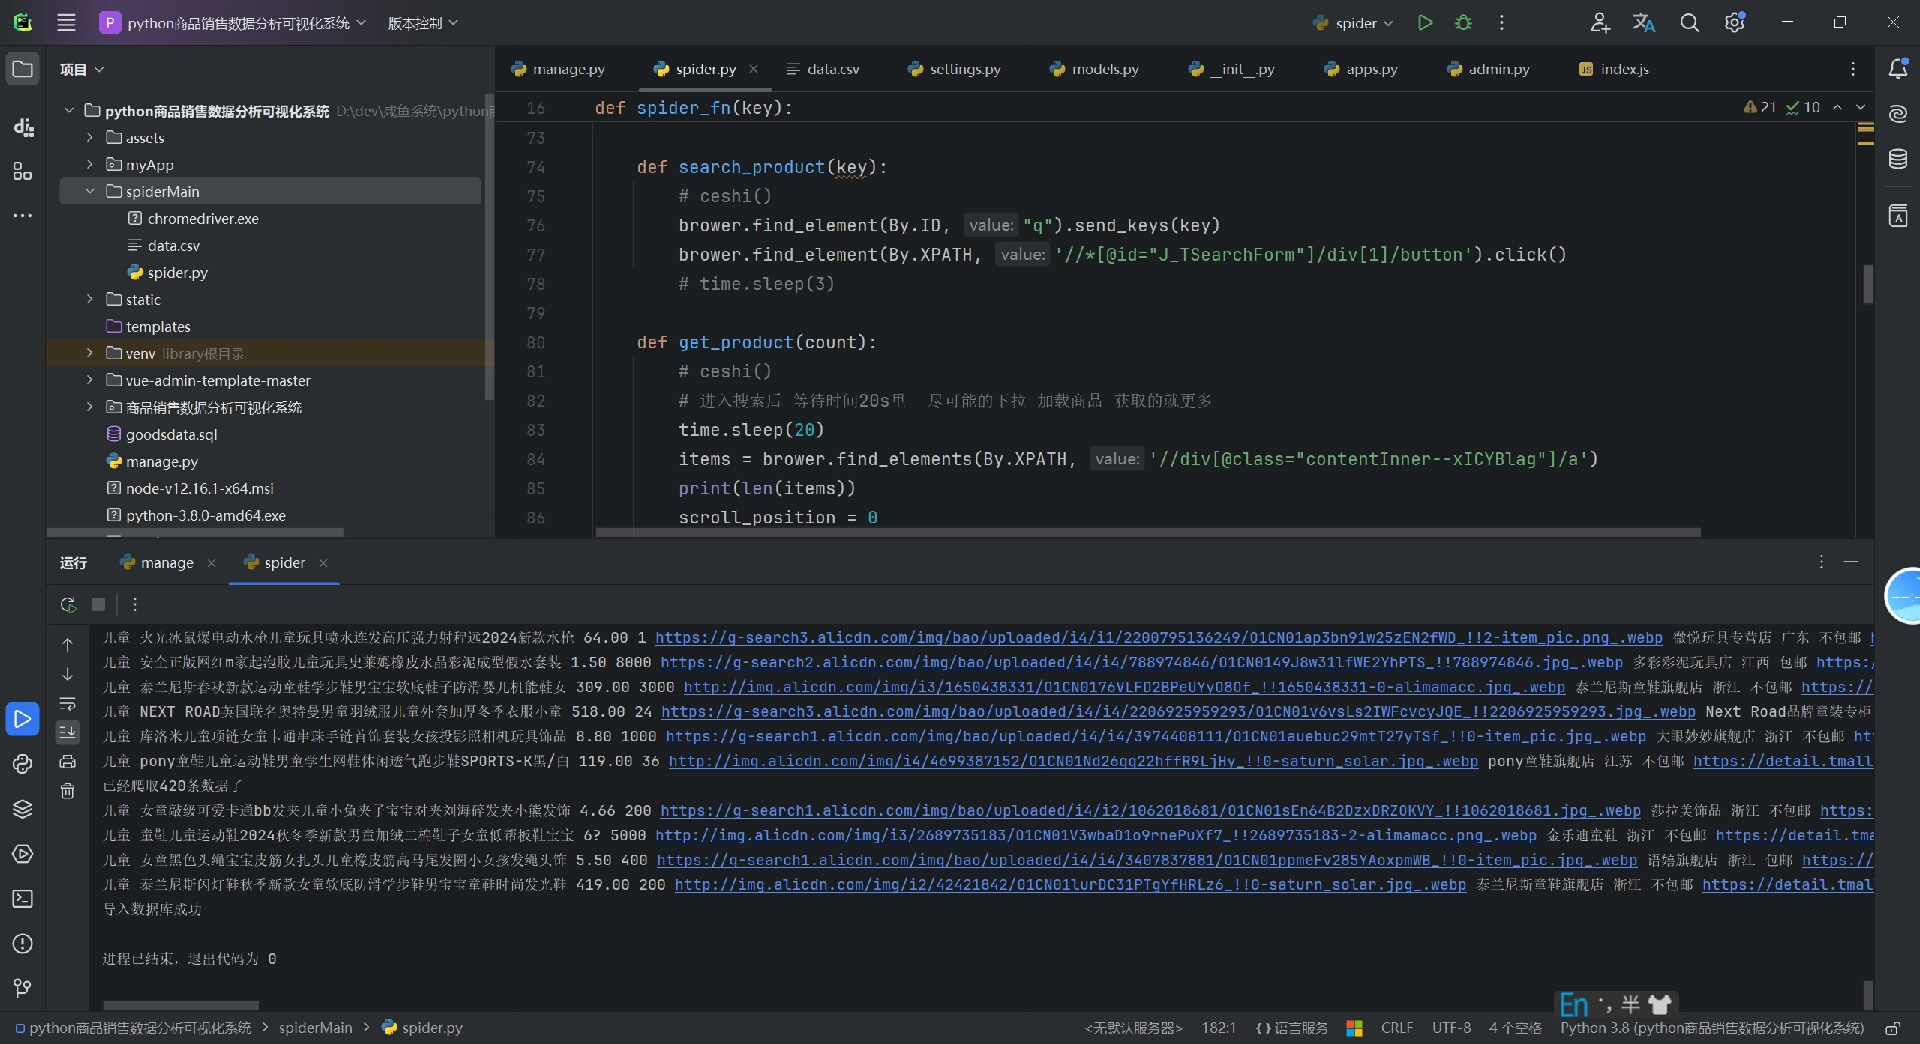Toggle file read-only lock in status bar

(x=1892, y=1028)
